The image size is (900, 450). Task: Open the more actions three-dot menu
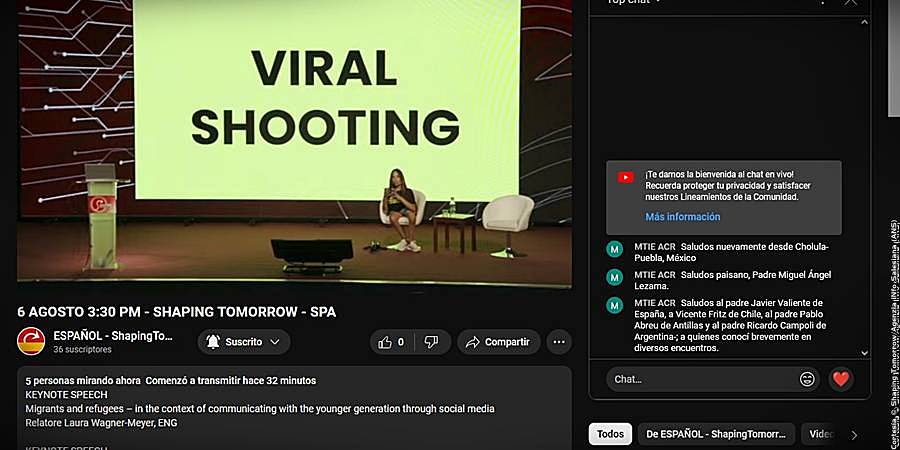coord(559,342)
